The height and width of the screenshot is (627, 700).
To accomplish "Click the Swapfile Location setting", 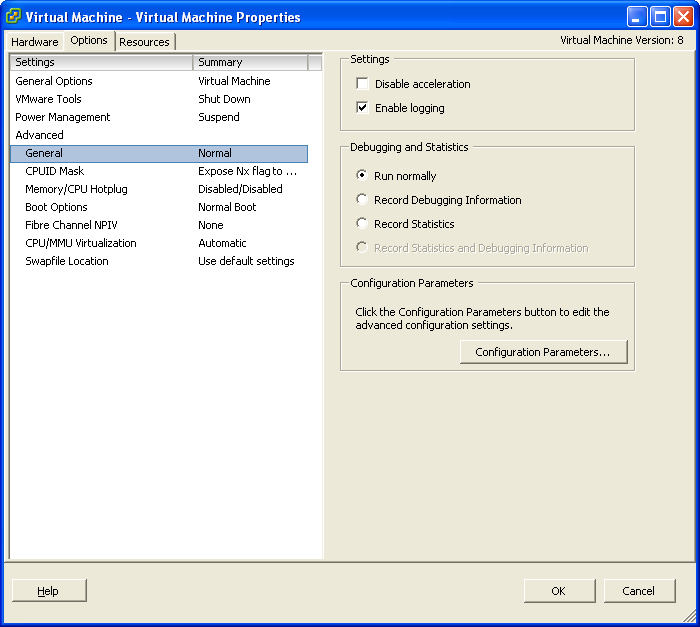I will click(x=66, y=261).
